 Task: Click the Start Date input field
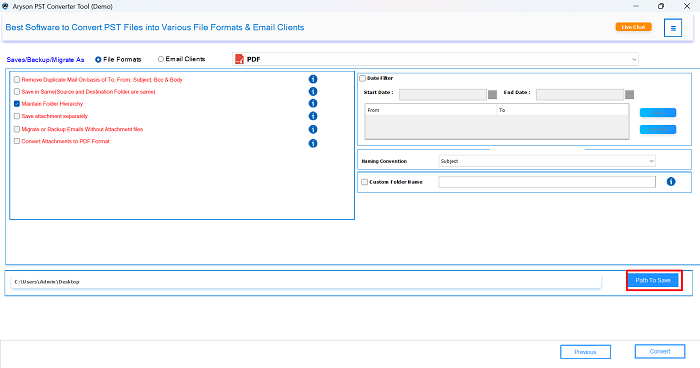tap(442, 94)
